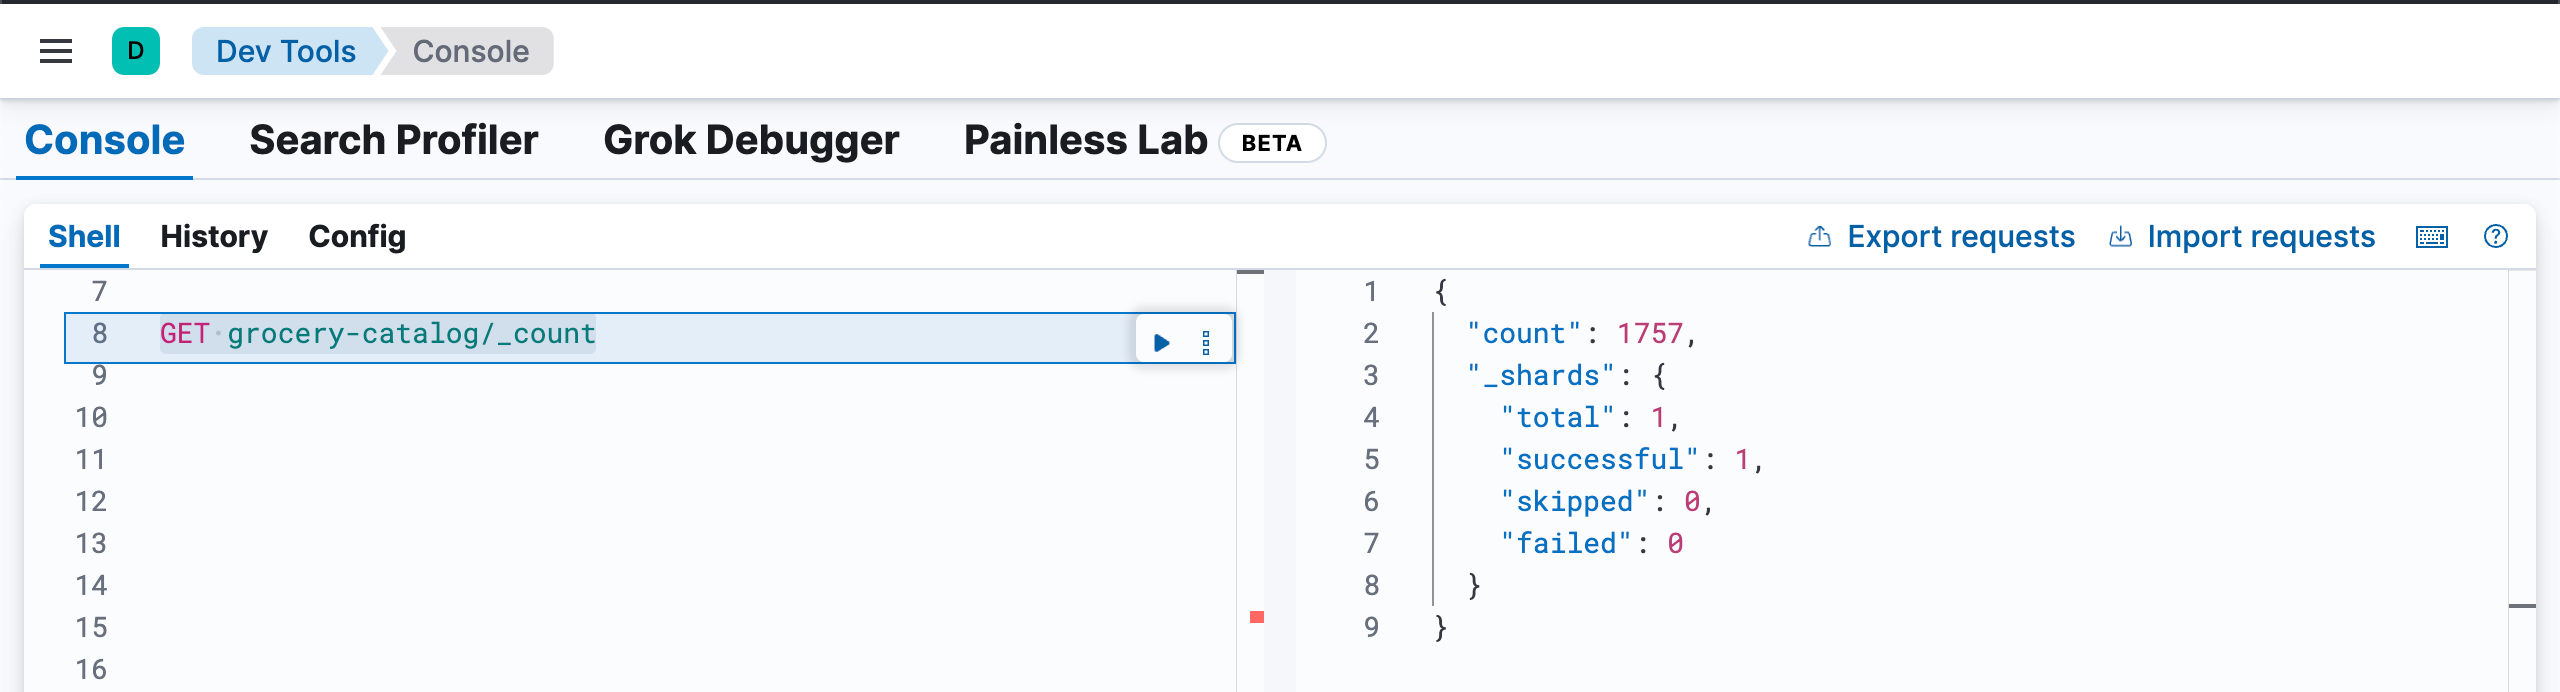Click the grocery-catalog/_count path text
This screenshot has width=2560, height=692.
point(411,334)
